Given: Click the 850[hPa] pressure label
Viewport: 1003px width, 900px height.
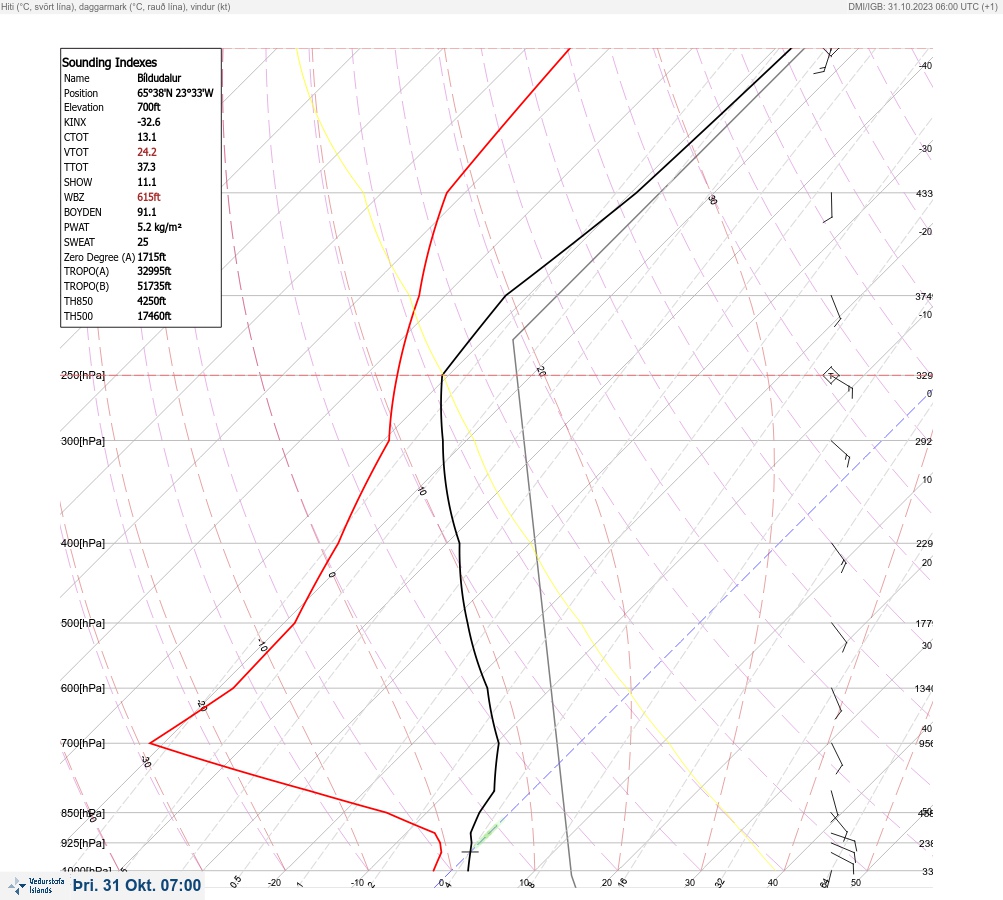Looking at the screenshot, I should tap(83, 814).
